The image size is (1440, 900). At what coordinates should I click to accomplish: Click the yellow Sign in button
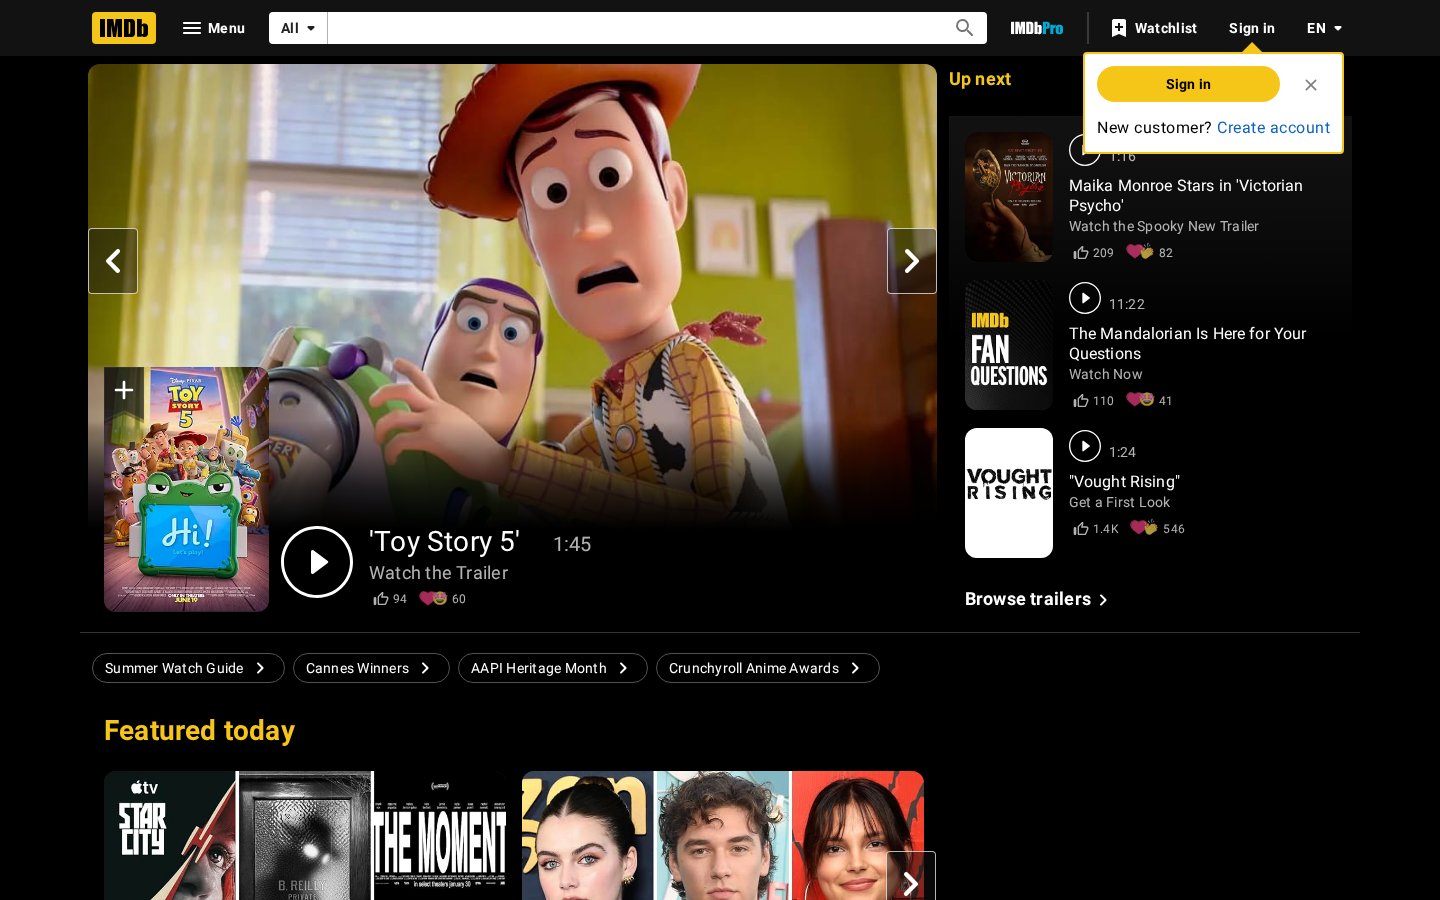pos(1188,84)
